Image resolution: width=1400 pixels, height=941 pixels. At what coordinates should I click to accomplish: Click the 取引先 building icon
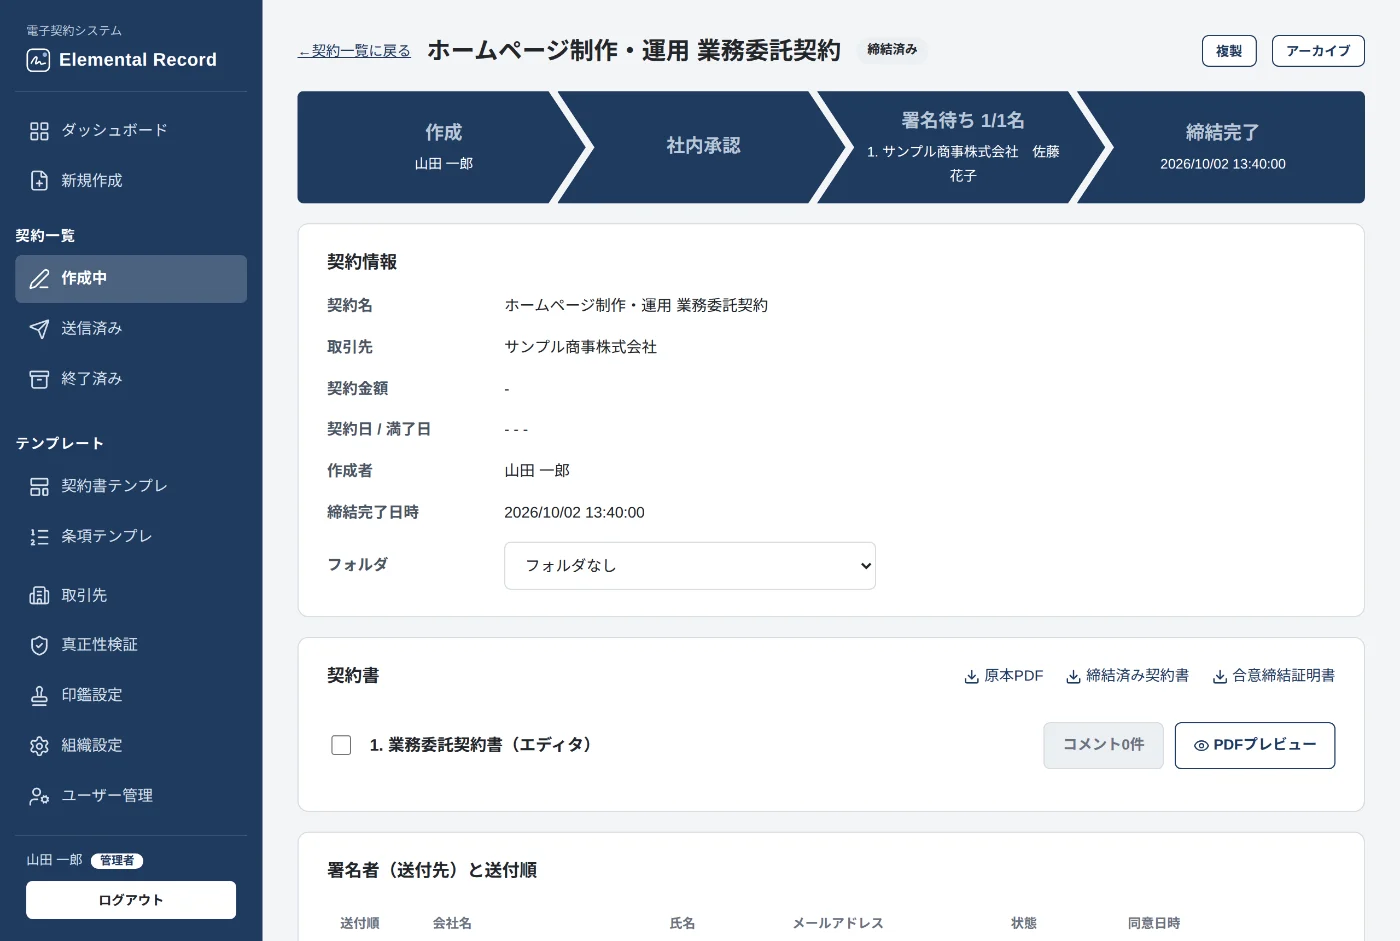pos(39,596)
